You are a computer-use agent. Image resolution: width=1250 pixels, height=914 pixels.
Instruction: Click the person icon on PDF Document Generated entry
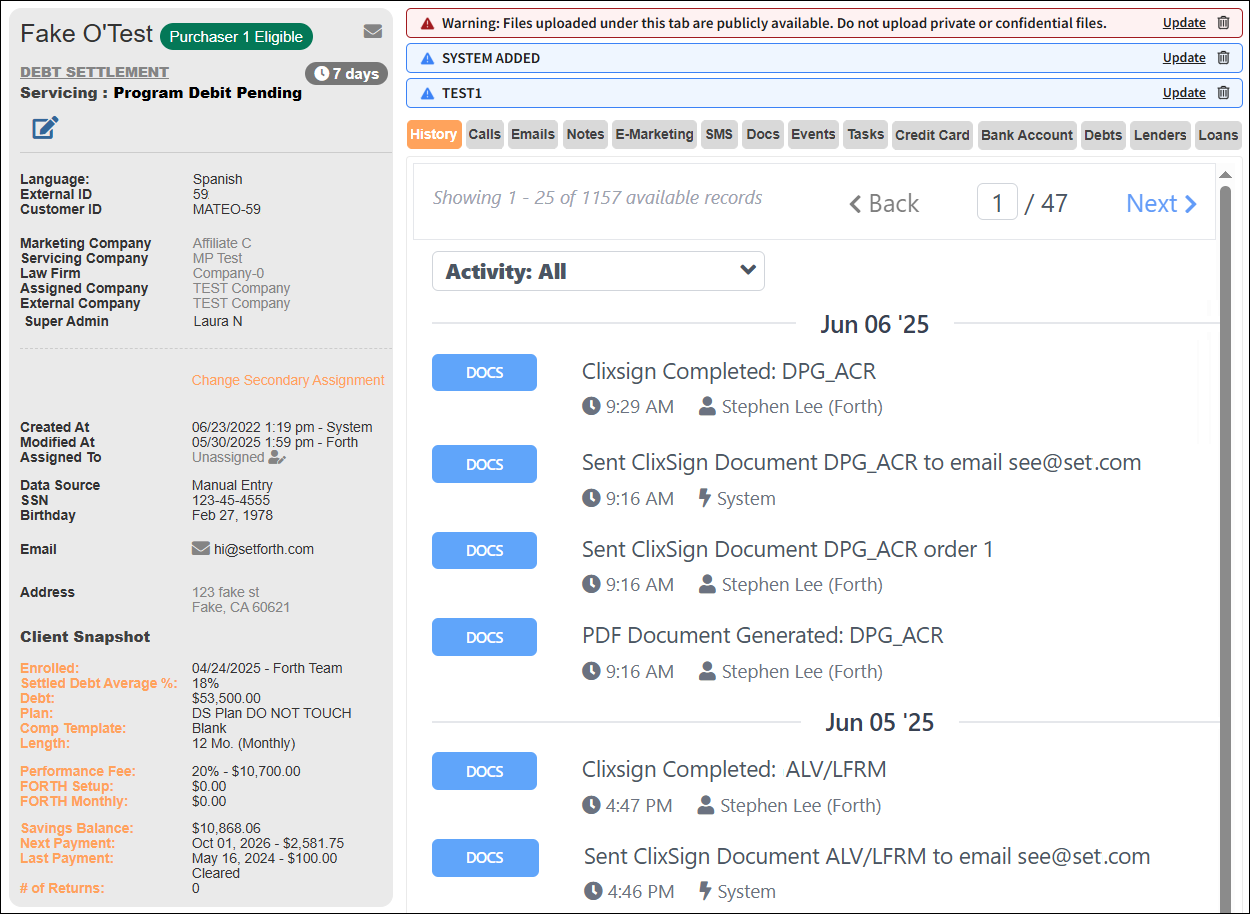click(708, 671)
